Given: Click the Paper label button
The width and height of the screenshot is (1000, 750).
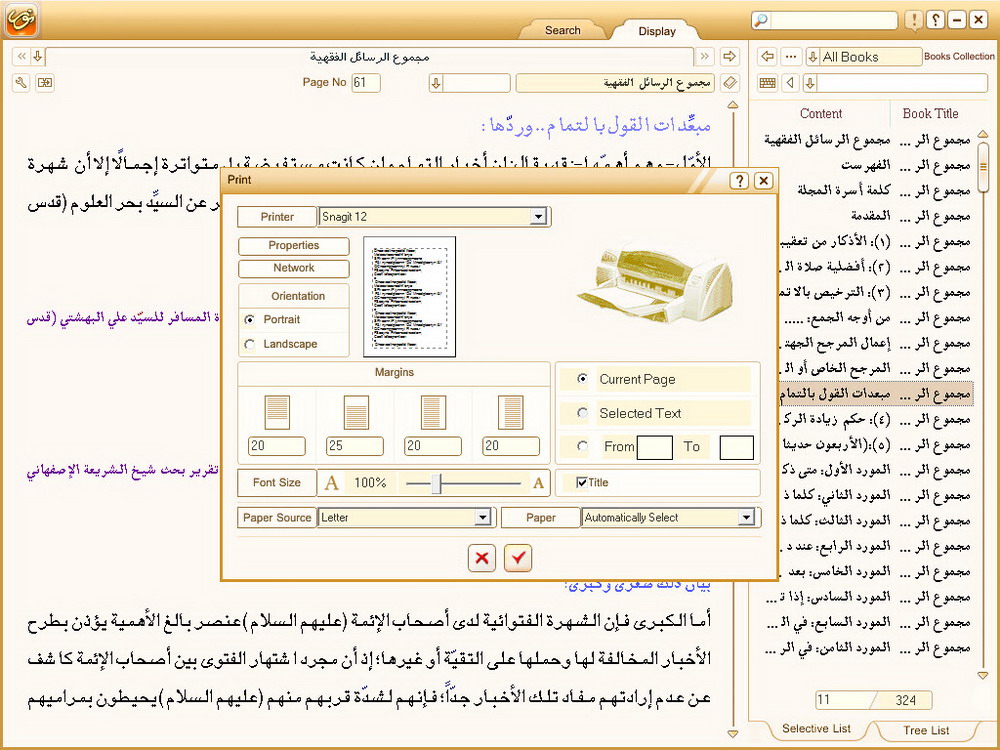Looking at the screenshot, I should pos(541,518).
